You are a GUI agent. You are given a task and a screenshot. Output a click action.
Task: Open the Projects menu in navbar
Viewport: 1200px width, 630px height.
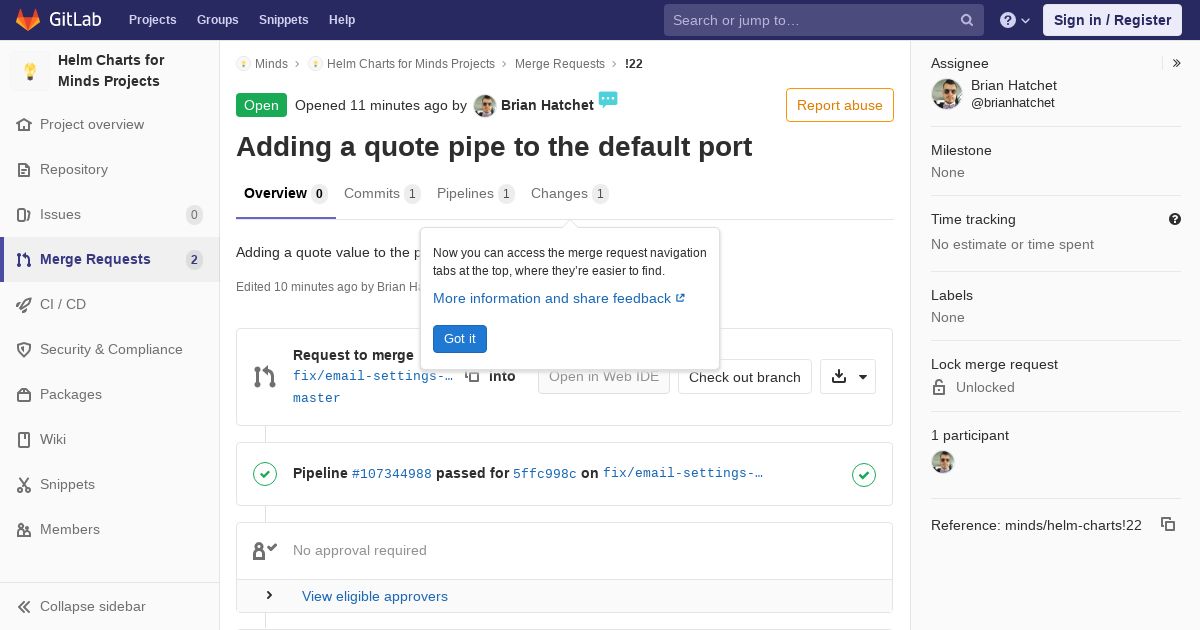click(x=152, y=20)
